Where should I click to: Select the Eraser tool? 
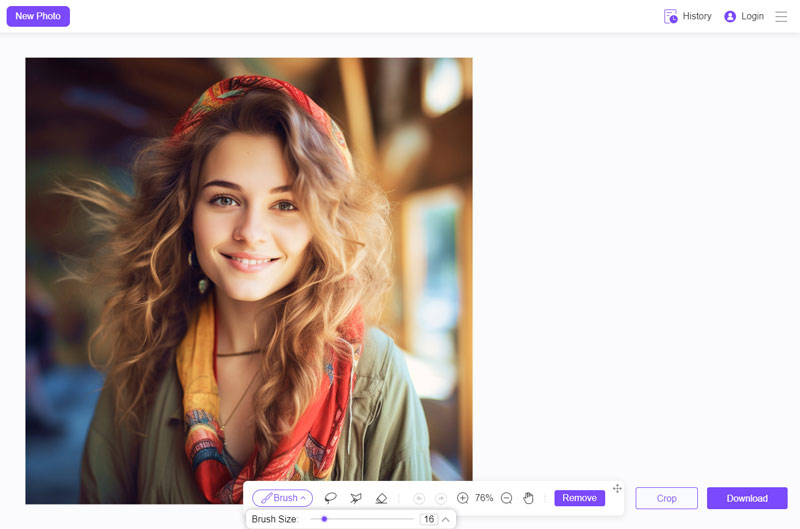pos(381,498)
